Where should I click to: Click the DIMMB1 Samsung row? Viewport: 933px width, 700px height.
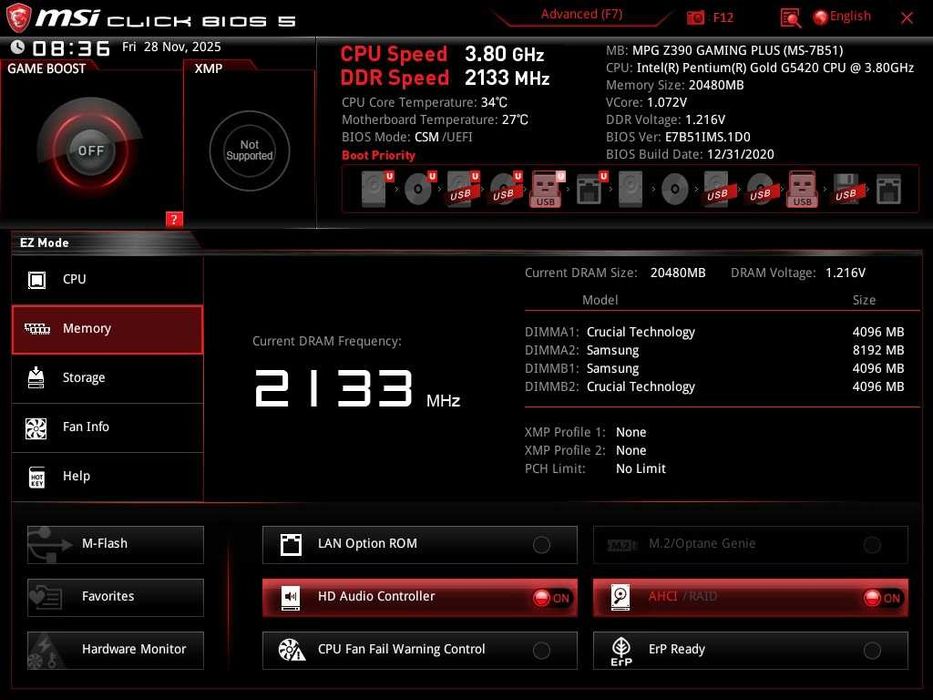[x=714, y=368]
